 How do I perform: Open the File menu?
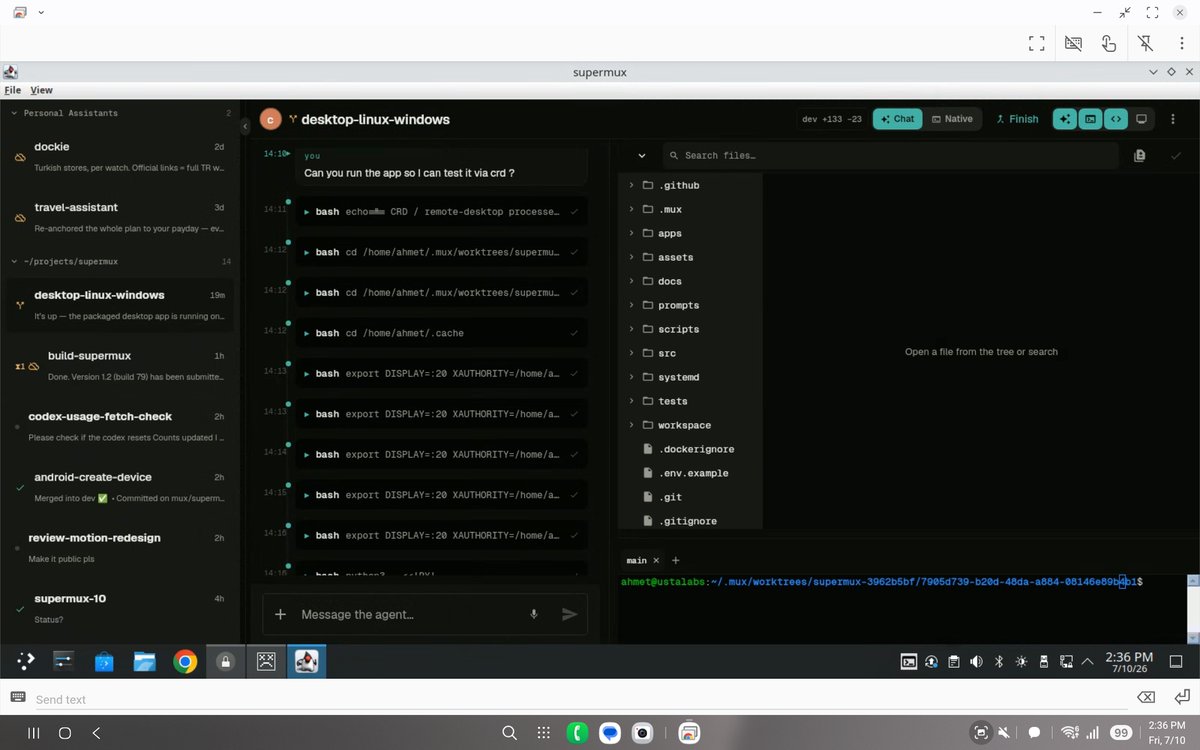click(12, 90)
